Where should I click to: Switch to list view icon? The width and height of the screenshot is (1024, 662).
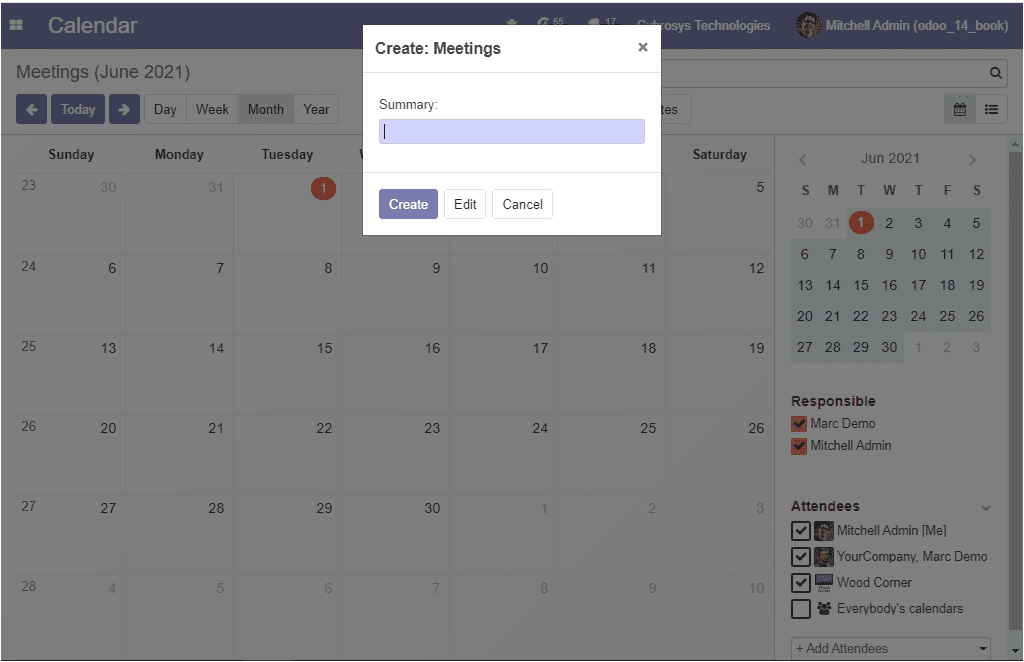pos(991,110)
